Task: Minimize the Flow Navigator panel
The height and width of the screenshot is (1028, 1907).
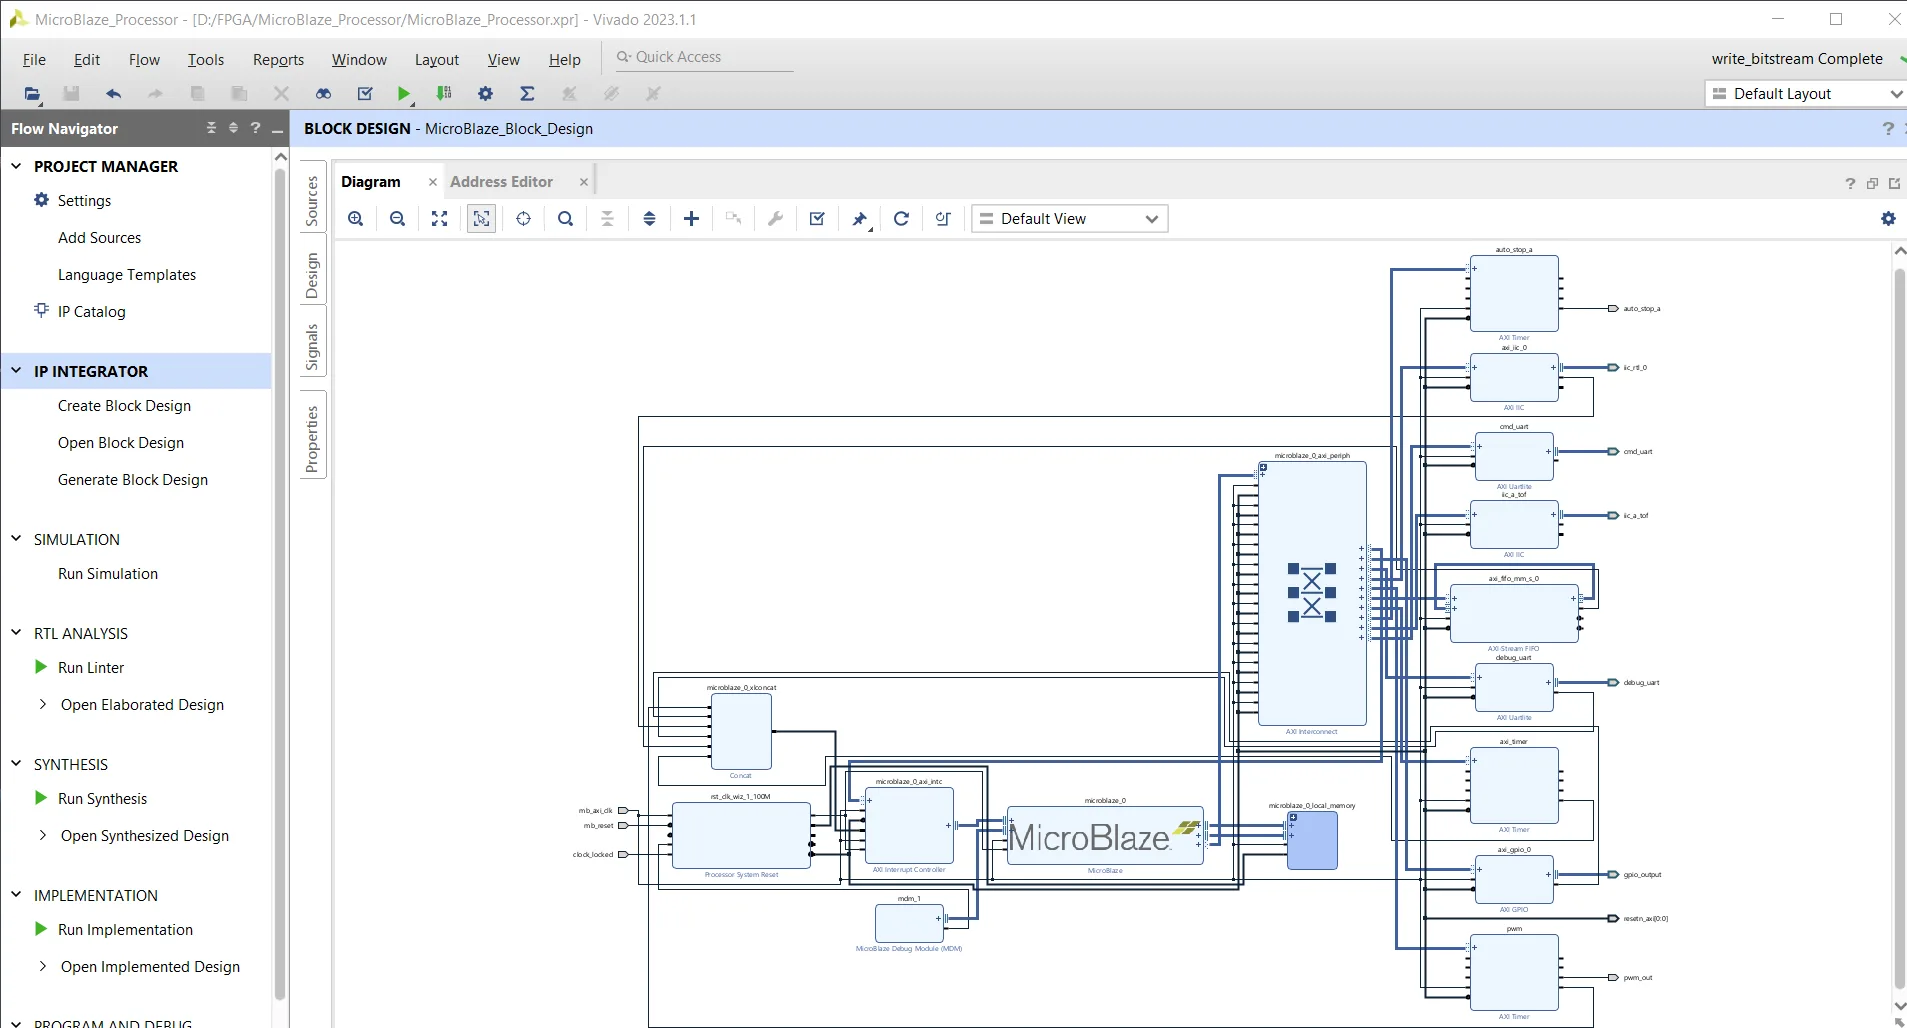Action: [278, 129]
